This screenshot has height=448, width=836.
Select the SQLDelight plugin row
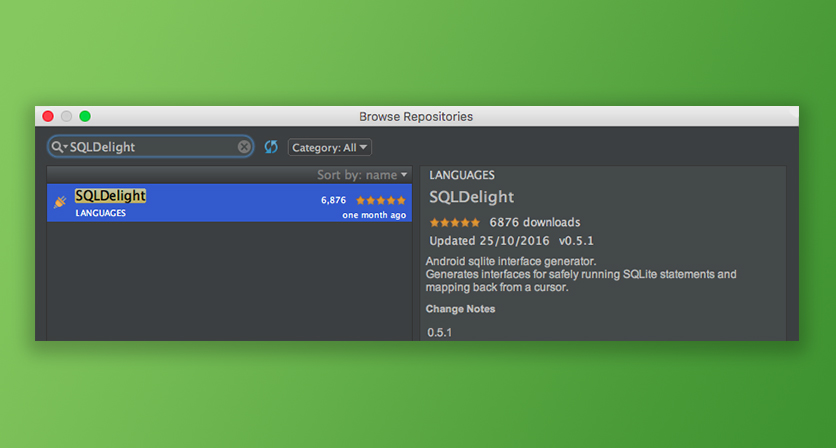coord(229,203)
